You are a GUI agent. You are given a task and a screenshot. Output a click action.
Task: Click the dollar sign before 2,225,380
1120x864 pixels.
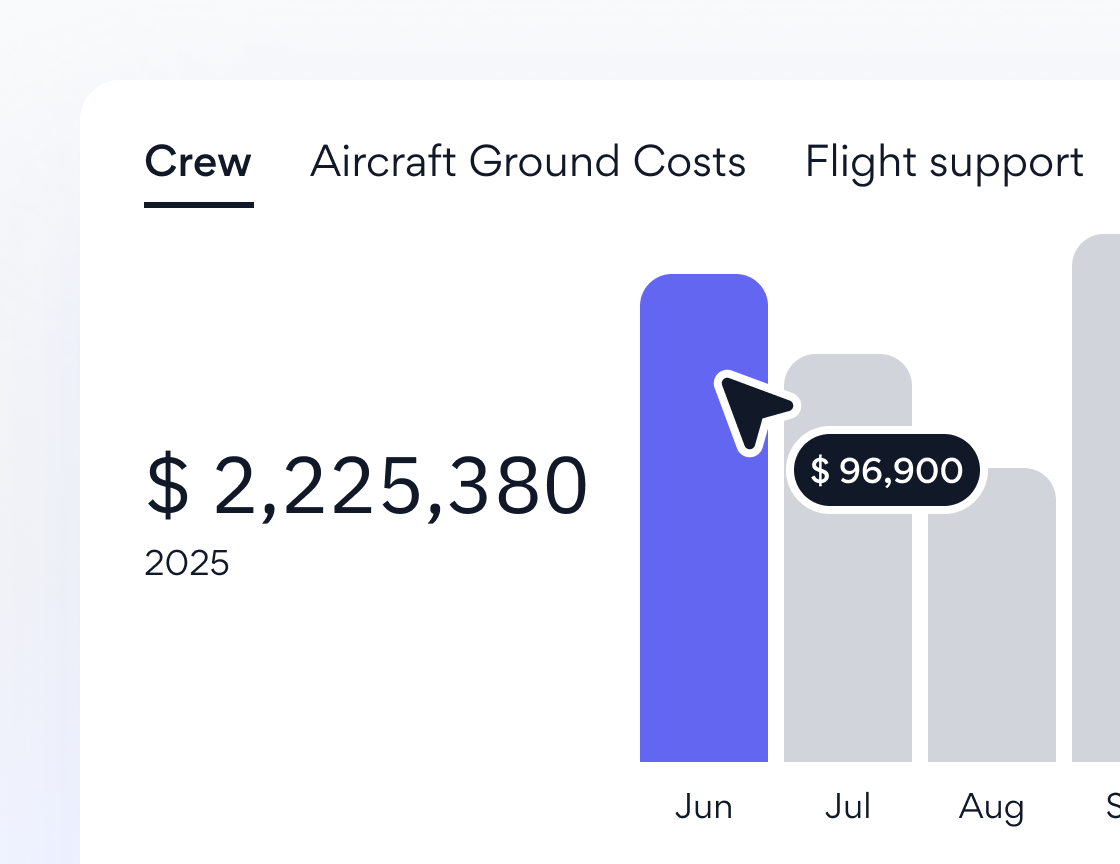tap(167, 487)
